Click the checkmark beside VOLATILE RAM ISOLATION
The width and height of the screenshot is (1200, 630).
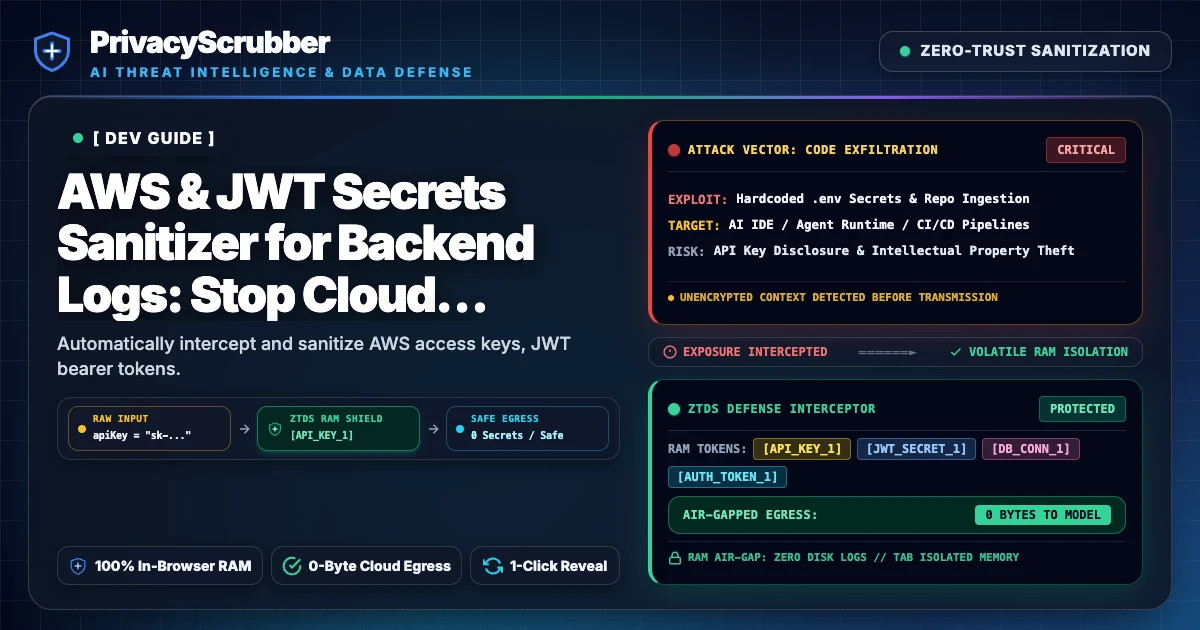956,352
